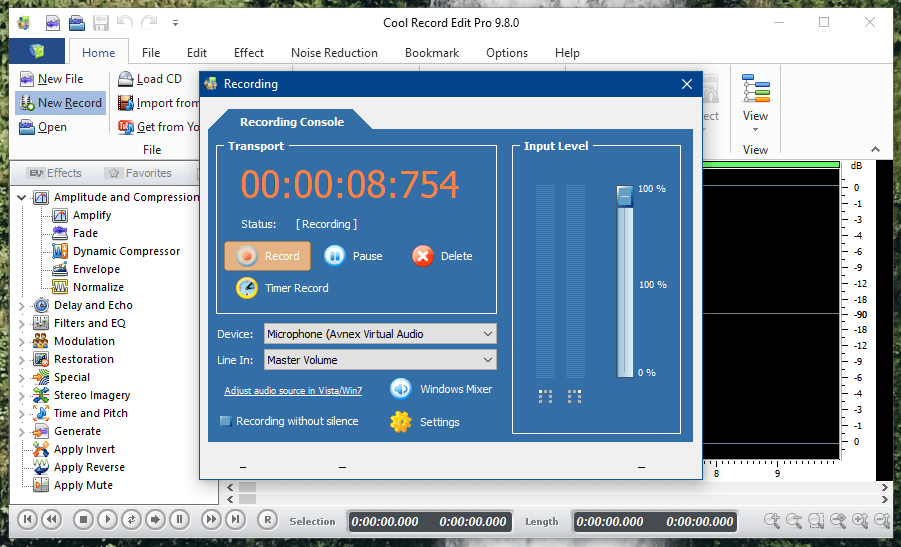The height and width of the screenshot is (547, 901).
Task: Select the Fade effect
Action: [x=85, y=233]
